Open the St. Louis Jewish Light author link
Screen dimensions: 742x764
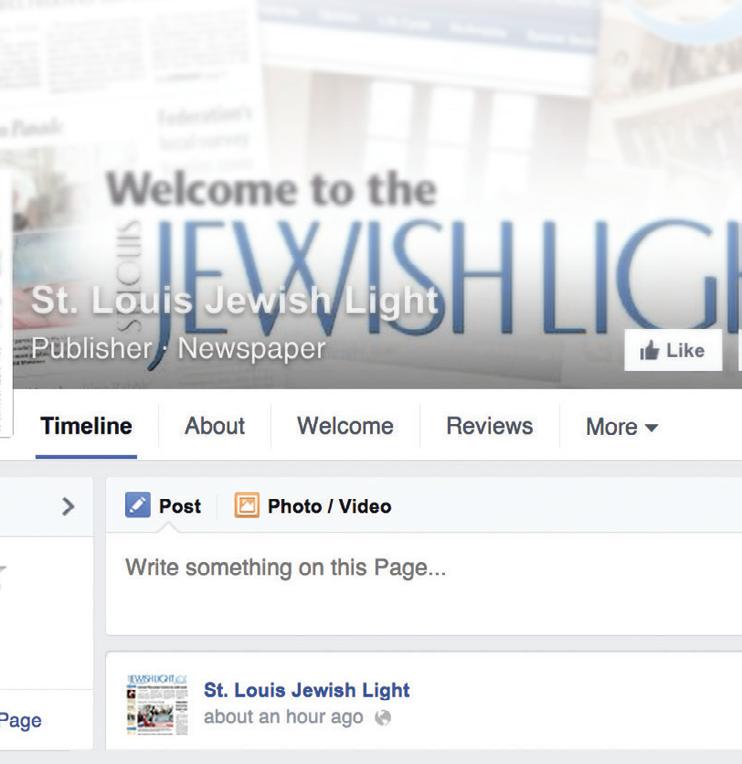[306, 690]
